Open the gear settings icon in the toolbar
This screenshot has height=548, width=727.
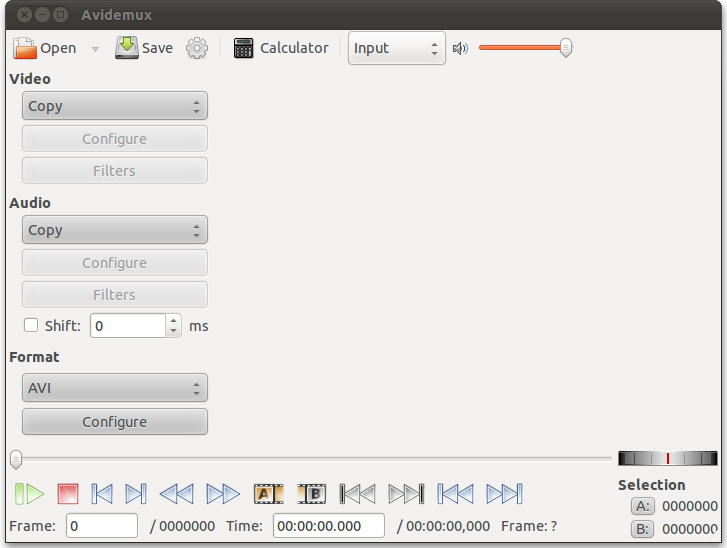coord(197,48)
